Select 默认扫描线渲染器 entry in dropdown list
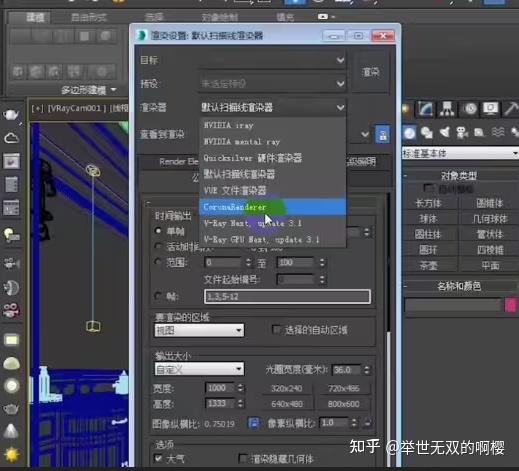 click(272, 174)
